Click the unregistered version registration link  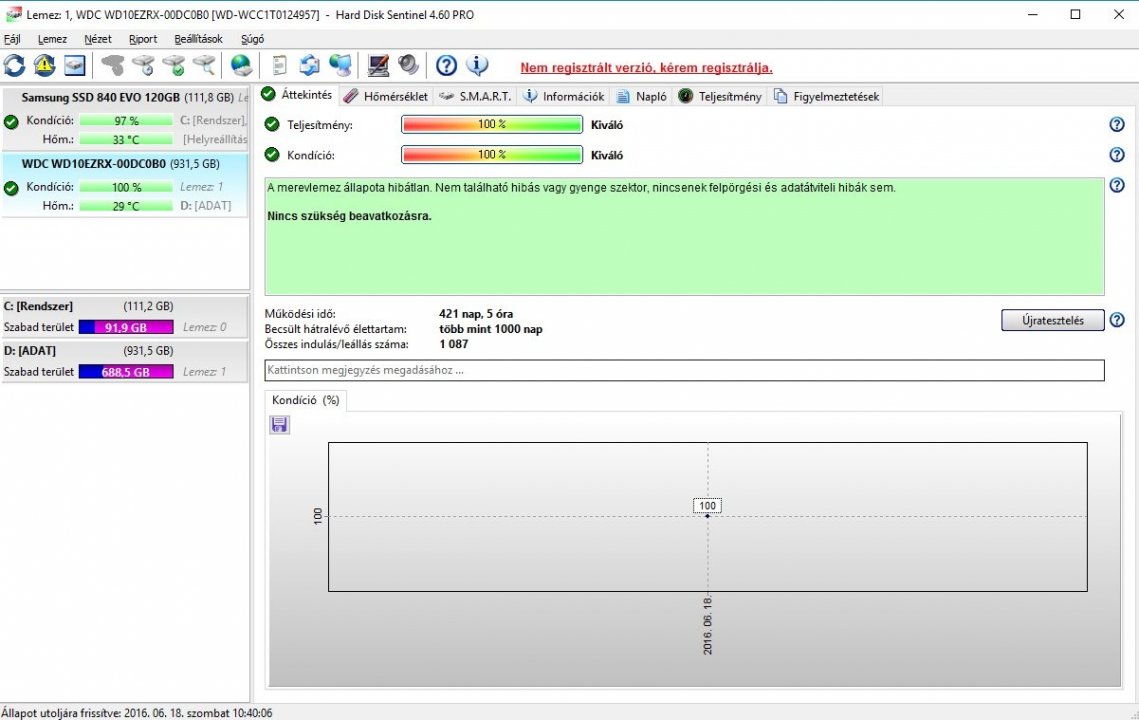pos(646,68)
